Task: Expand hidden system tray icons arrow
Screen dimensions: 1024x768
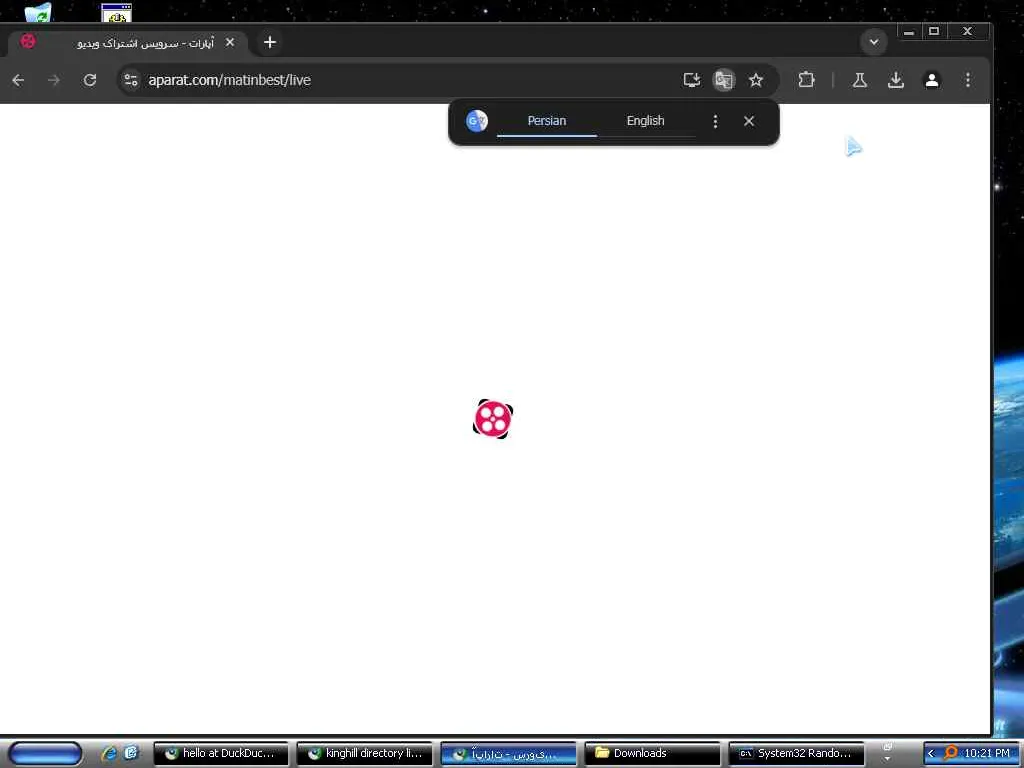Action: coord(931,754)
